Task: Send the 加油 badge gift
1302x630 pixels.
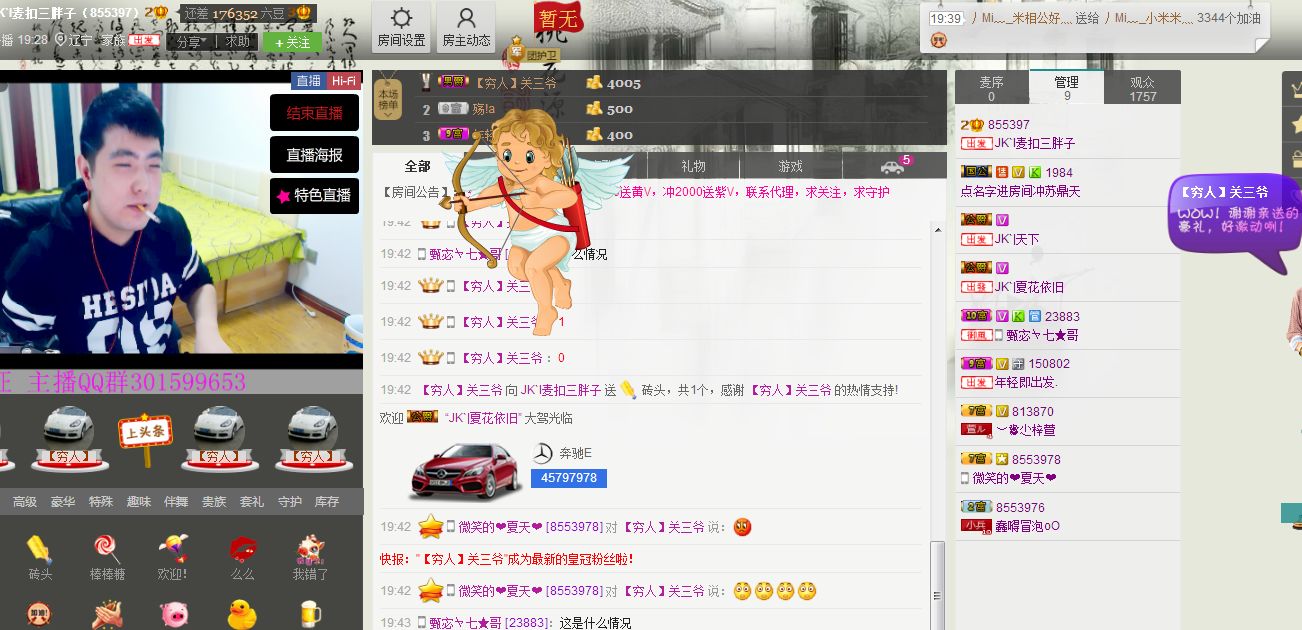Action: coord(39,614)
